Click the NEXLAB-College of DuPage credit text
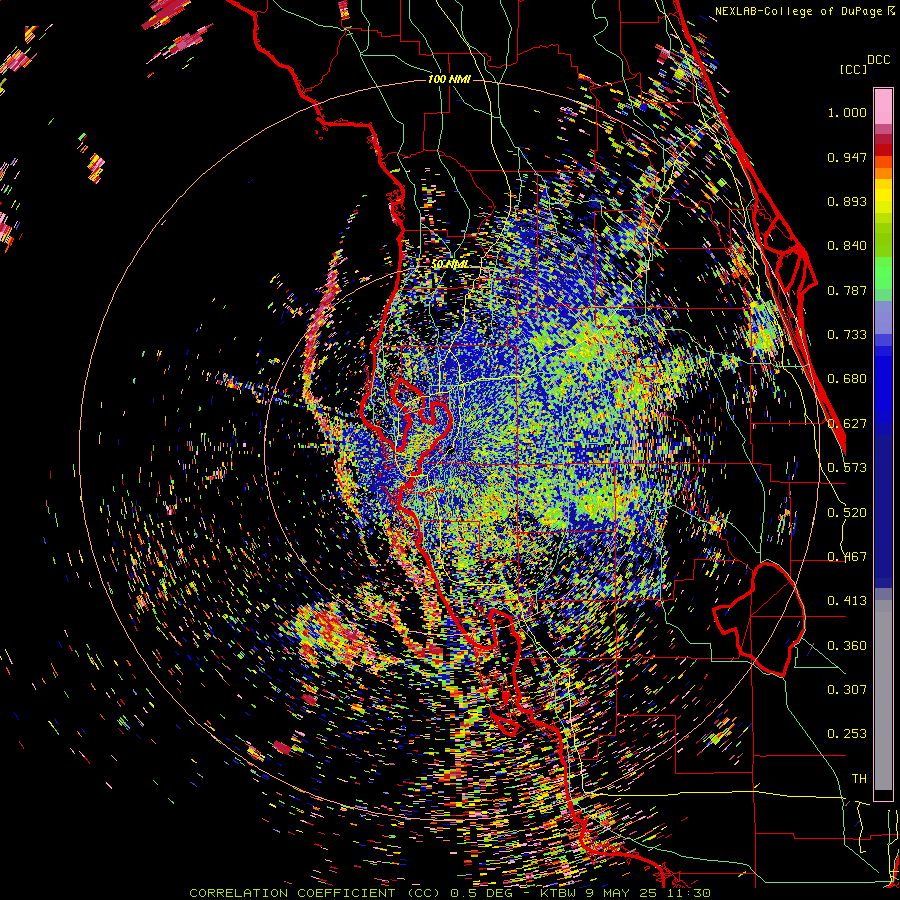This screenshot has width=900, height=900. (801, 11)
